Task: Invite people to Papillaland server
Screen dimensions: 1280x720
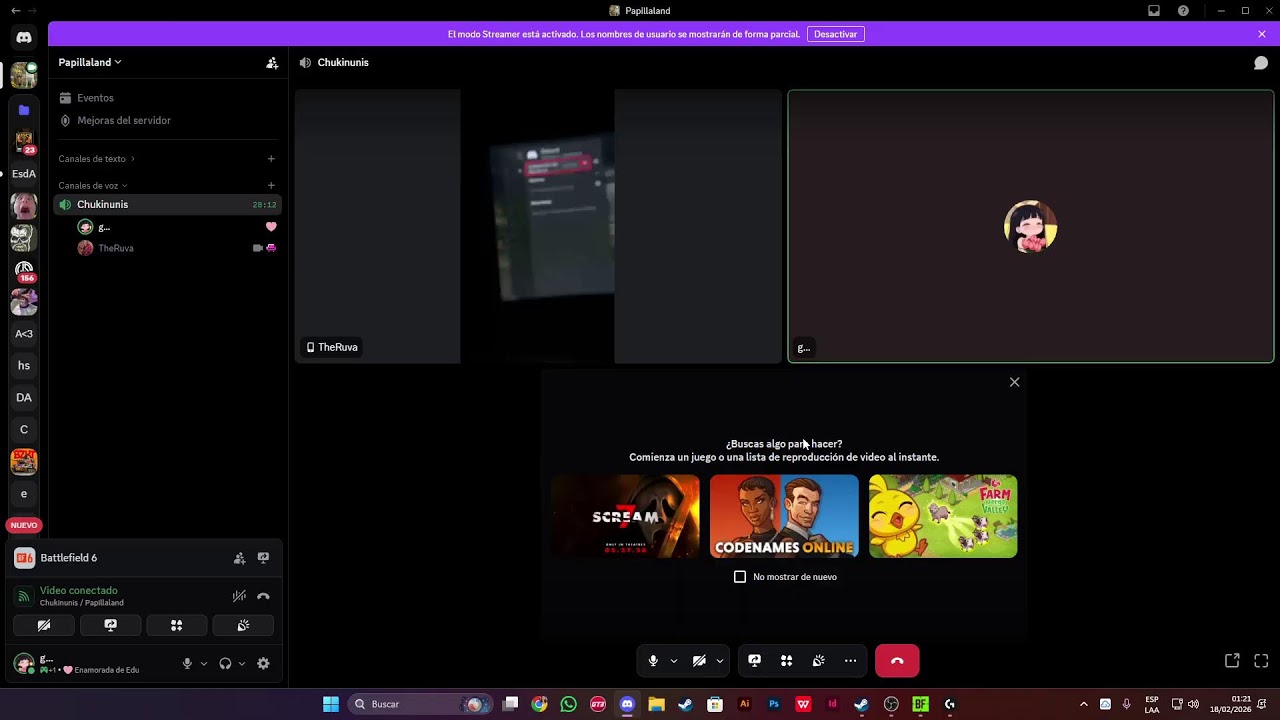Action: [272, 62]
